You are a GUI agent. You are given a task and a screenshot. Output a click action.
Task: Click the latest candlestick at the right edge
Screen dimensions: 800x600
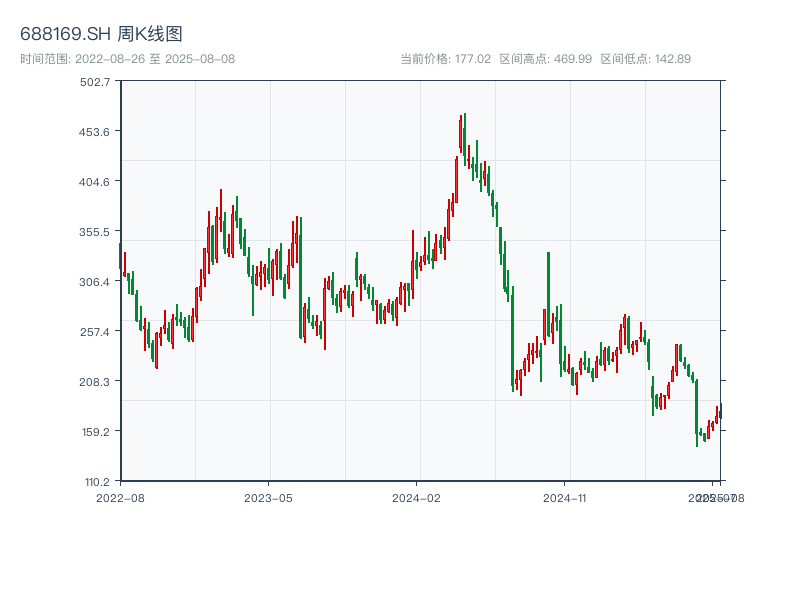(720, 410)
